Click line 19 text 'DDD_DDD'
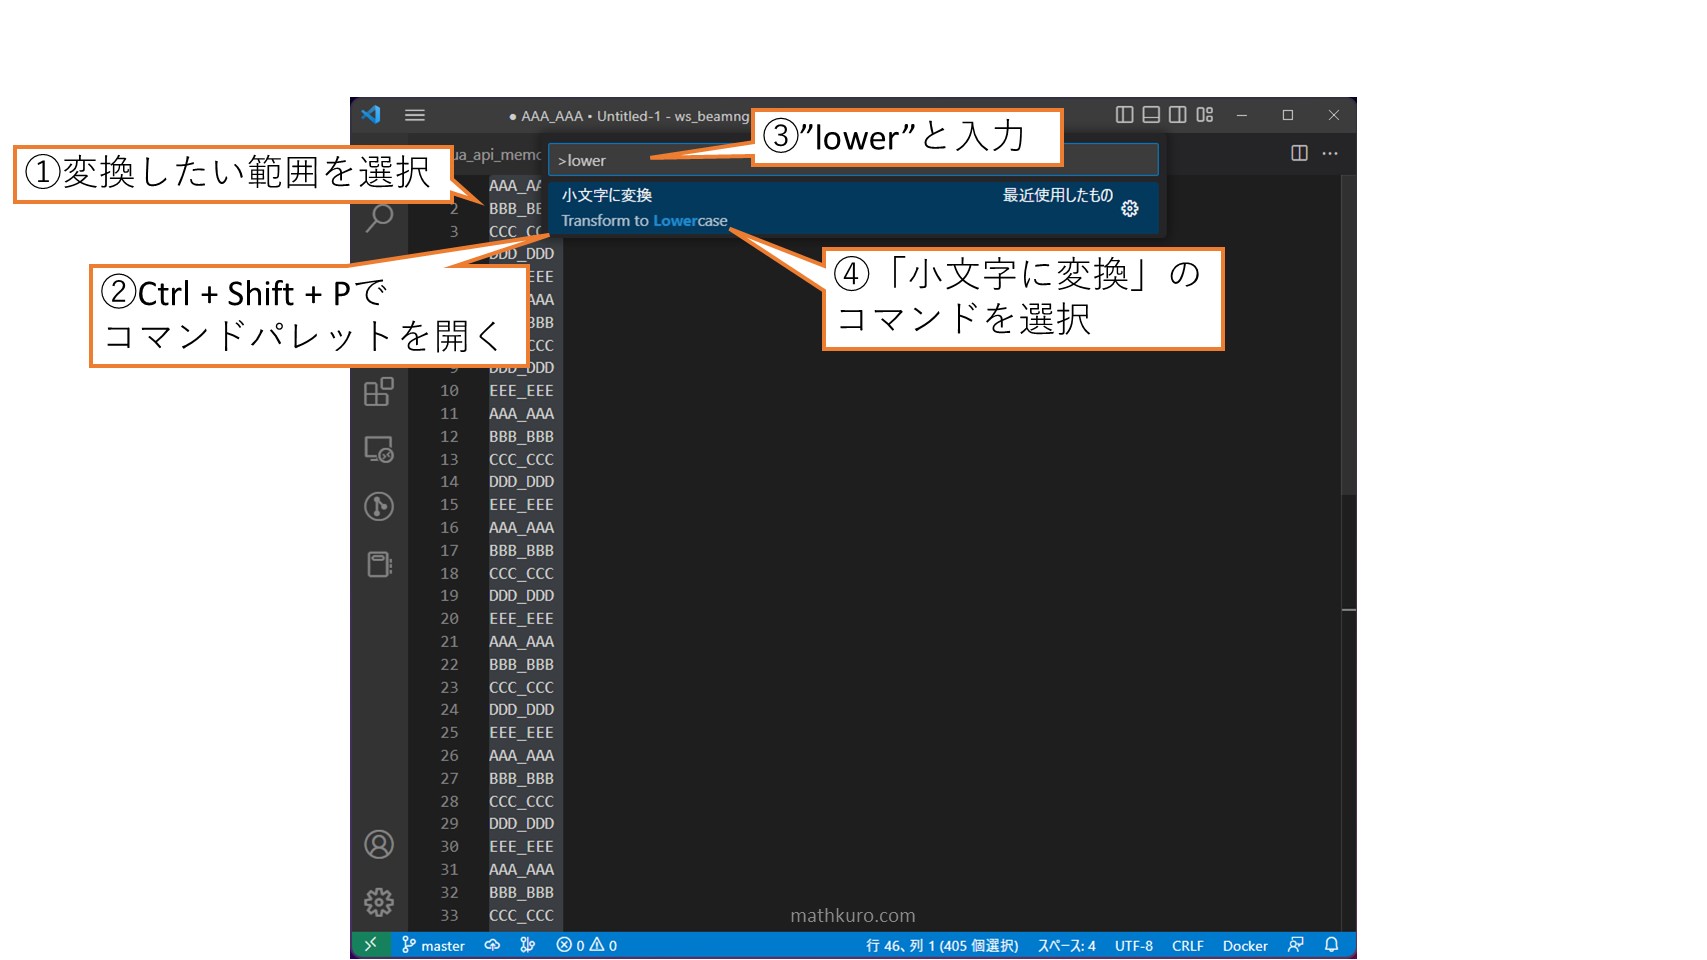 521,596
